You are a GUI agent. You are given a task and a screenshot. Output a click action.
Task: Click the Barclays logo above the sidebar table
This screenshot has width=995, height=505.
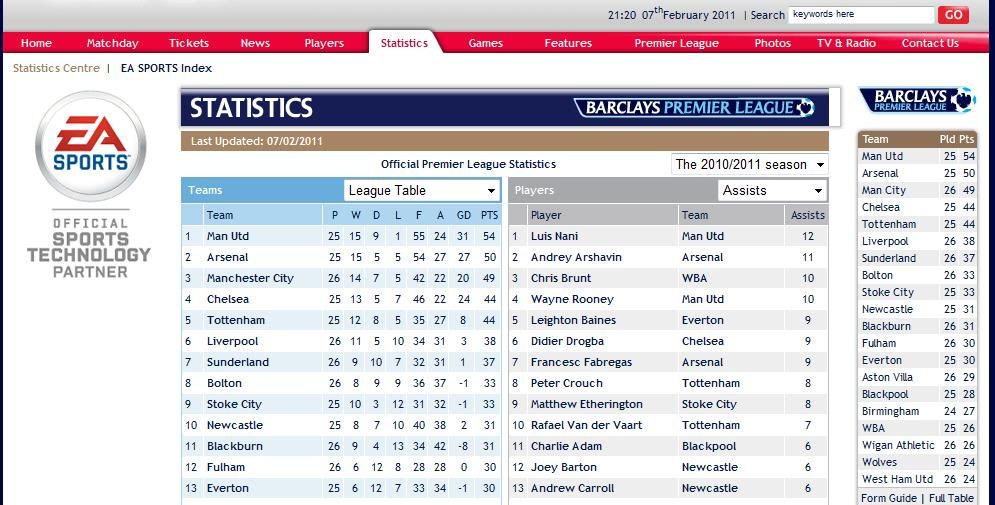pyautogui.click(x=917, y=100)
